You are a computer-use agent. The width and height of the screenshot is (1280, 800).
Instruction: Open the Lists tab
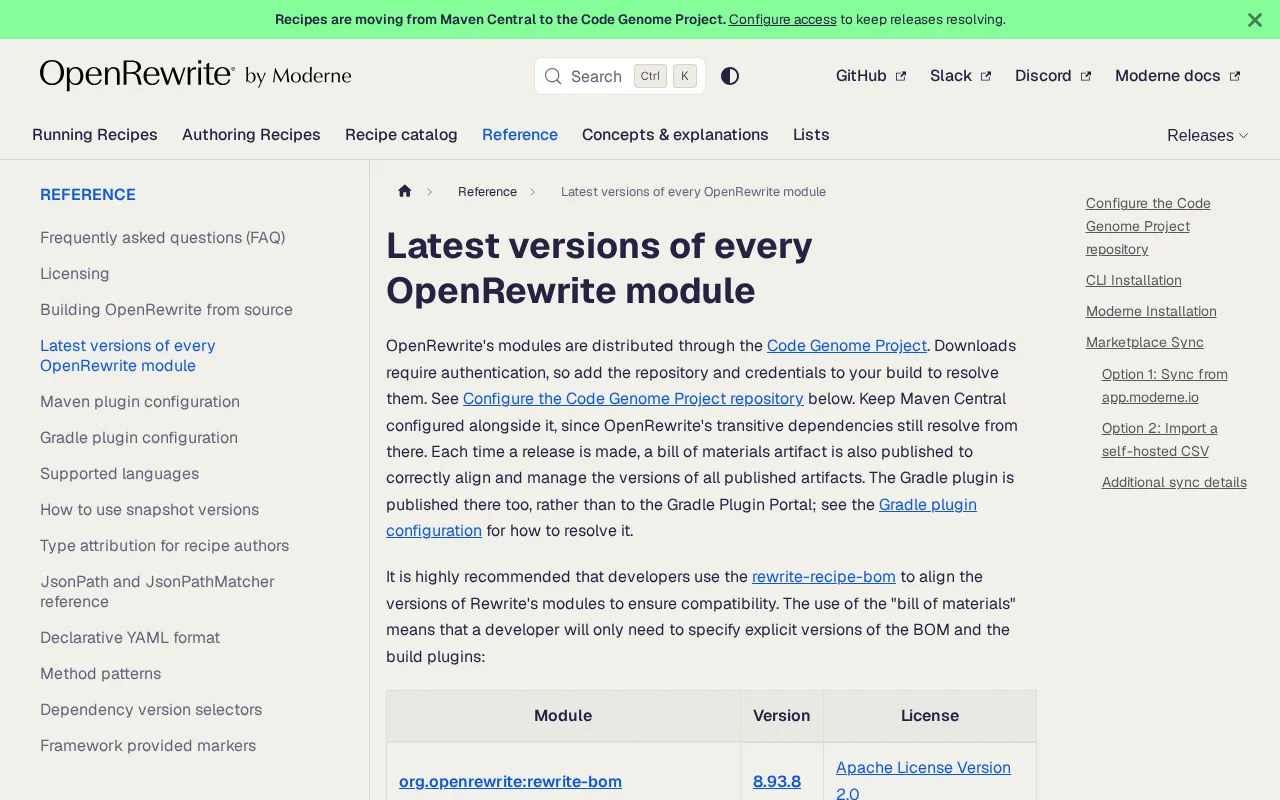[x=811, y=134]
